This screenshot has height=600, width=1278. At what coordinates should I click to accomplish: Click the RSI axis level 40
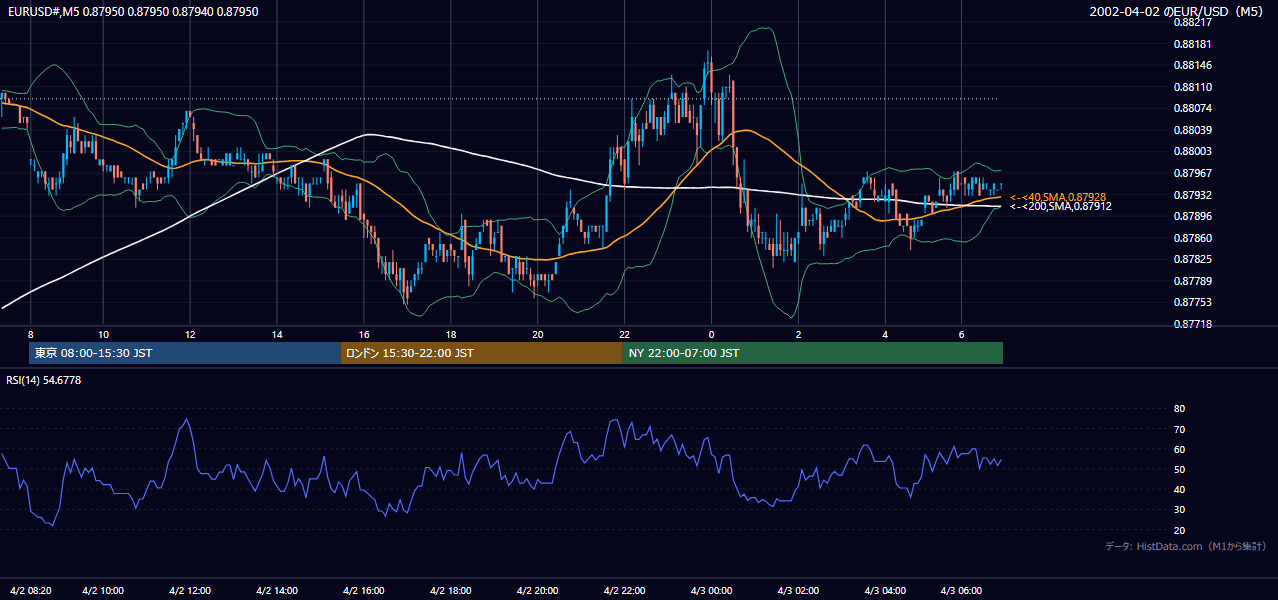tap(1179, 489)
